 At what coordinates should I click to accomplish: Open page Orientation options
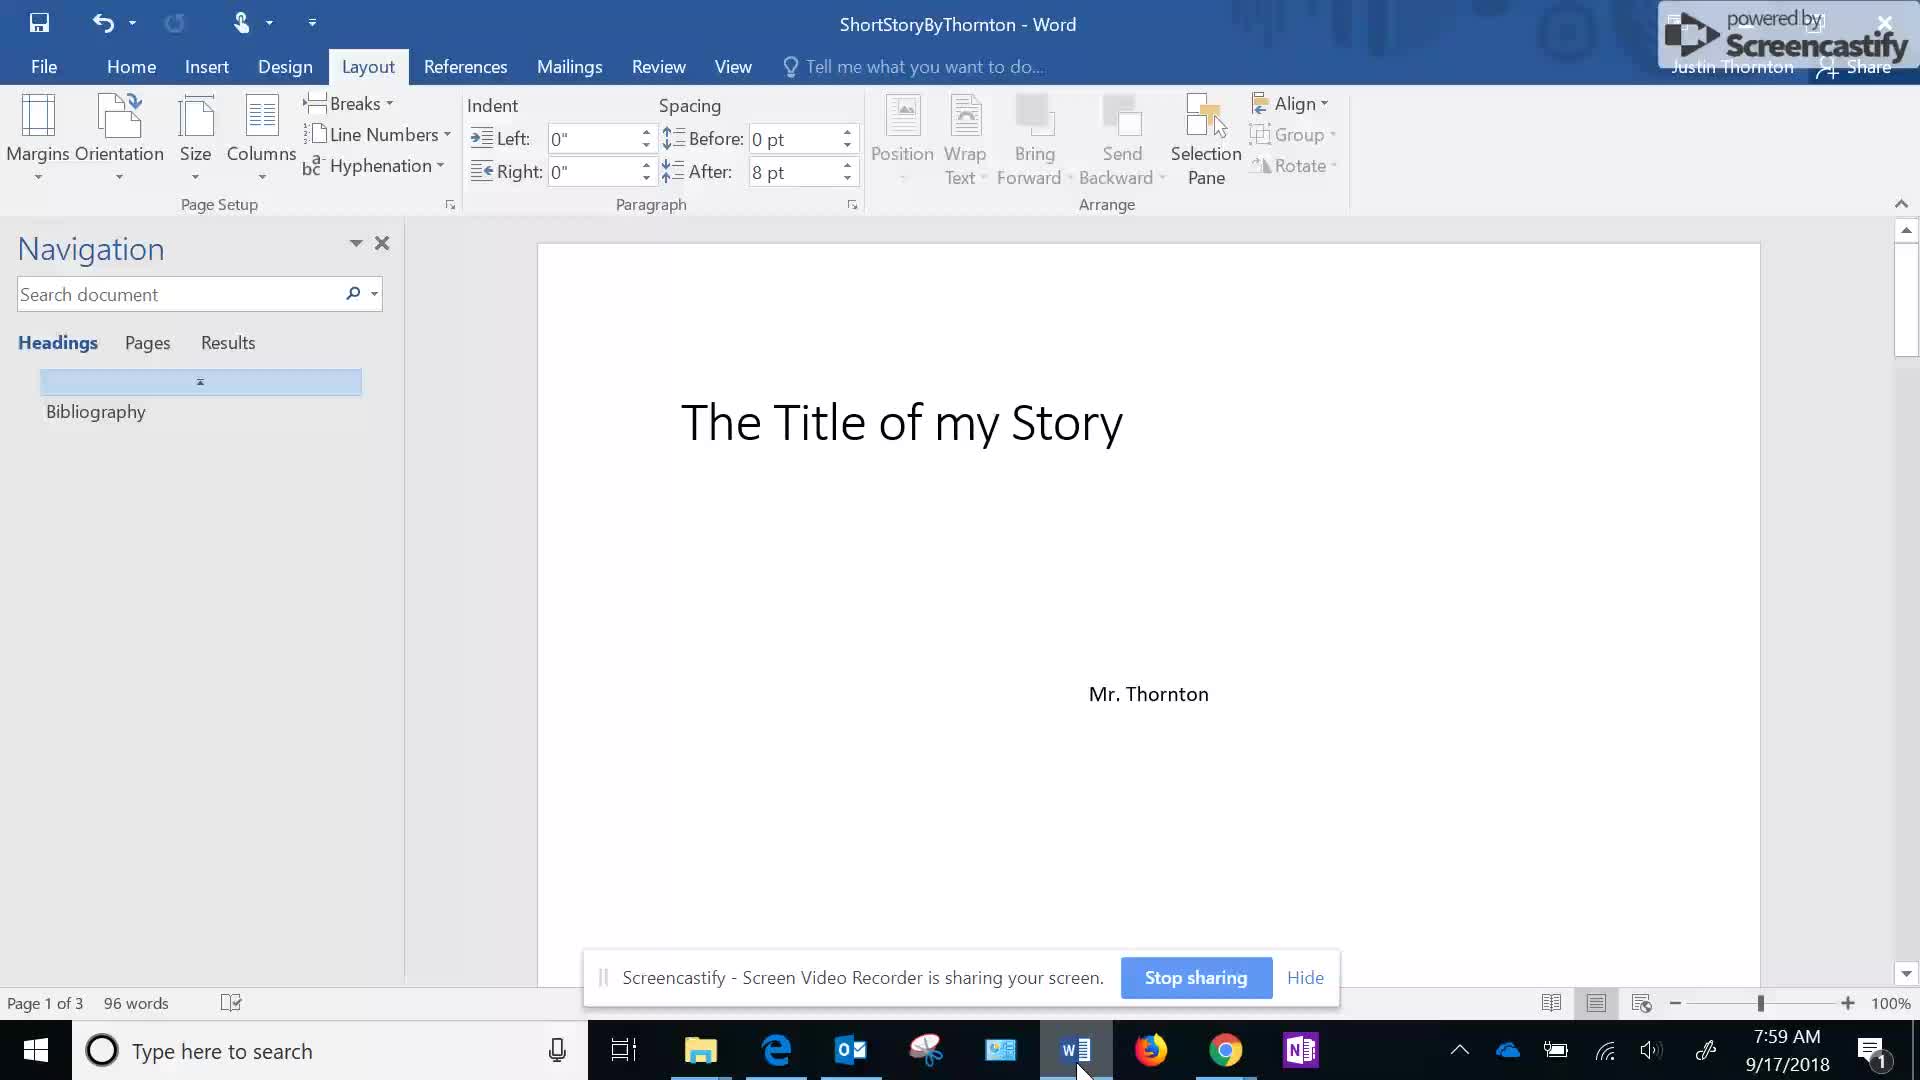[x=119, y=138]
